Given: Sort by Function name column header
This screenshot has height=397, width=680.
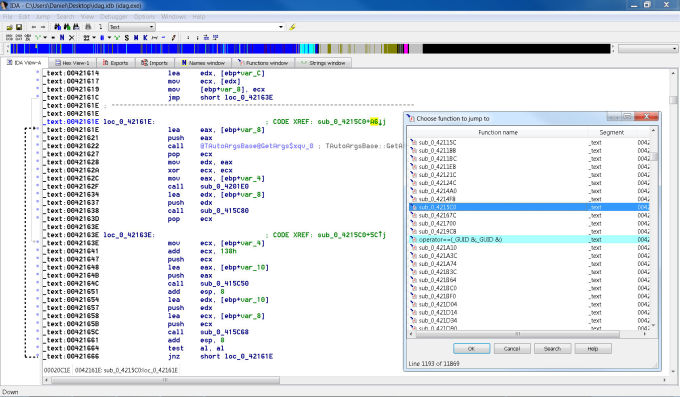Looking at the screenshot, I should tap(498, 132).
